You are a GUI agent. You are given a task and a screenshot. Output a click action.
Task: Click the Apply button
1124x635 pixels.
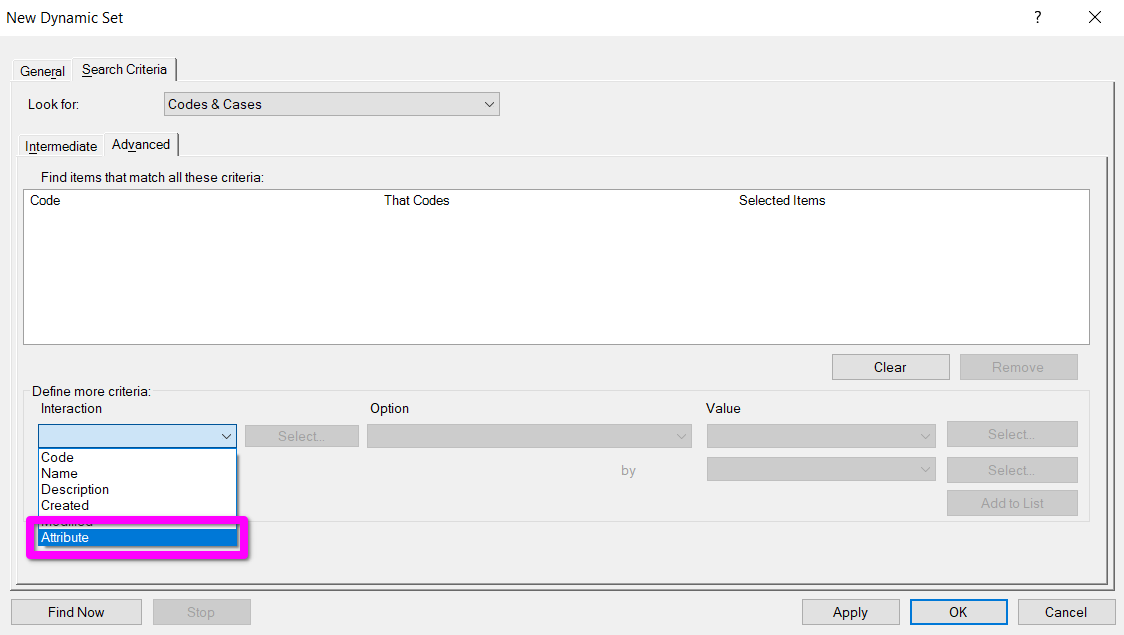850,612
